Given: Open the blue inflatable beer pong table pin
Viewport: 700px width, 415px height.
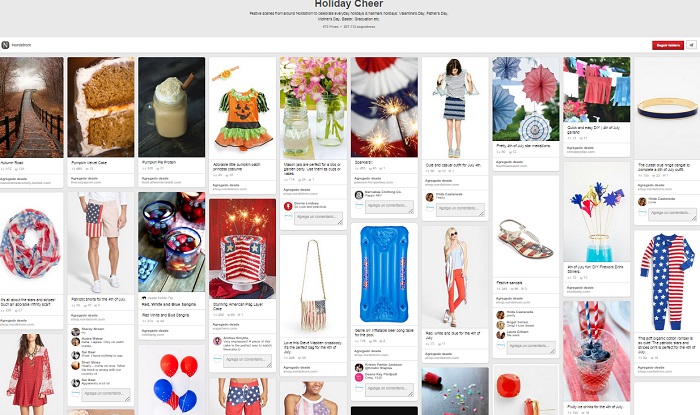Looking at the screenshot, I should tap(384, 274).
